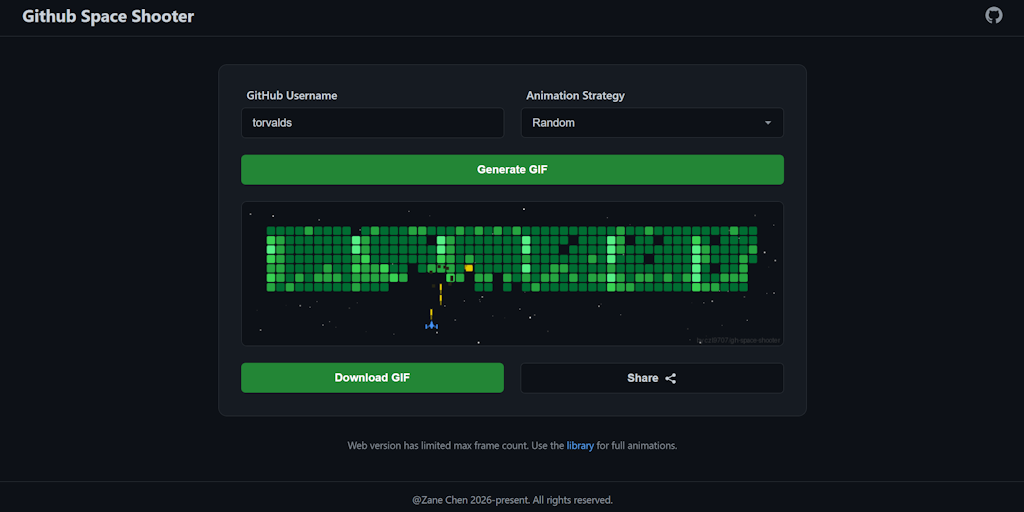Screen dimensions: 1024x512
Task: Click the Github Space Shooter title
Action: click(108, 17)
